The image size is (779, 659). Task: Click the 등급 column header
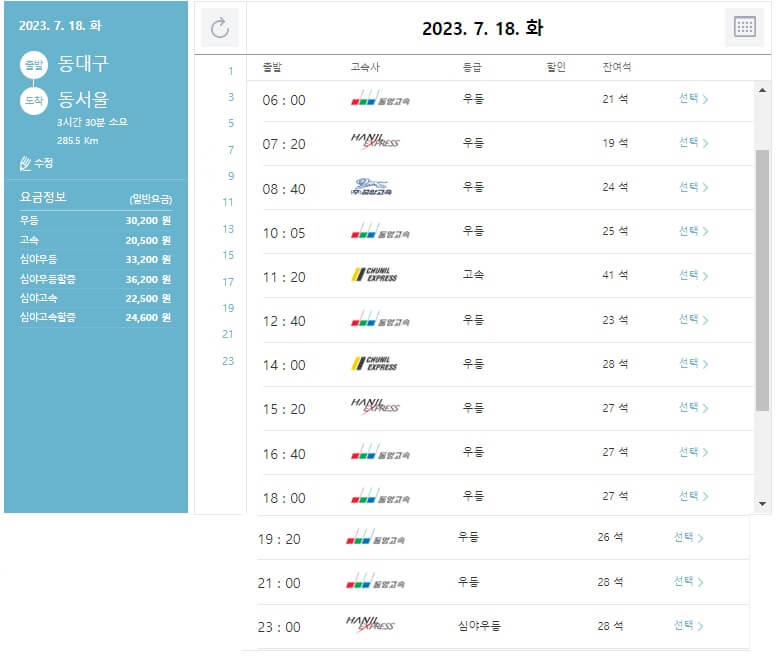click(x=472, y=67)
